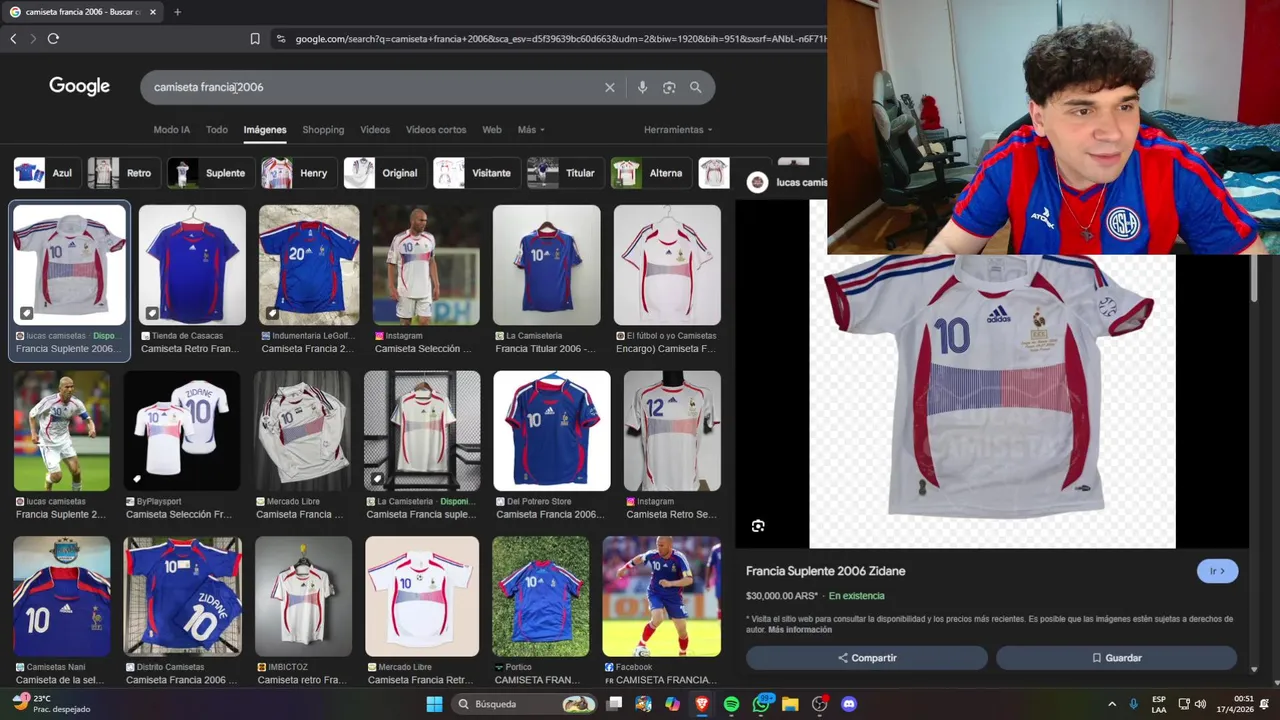
Task: Open volume control in the system tray
Action: 1200,704
